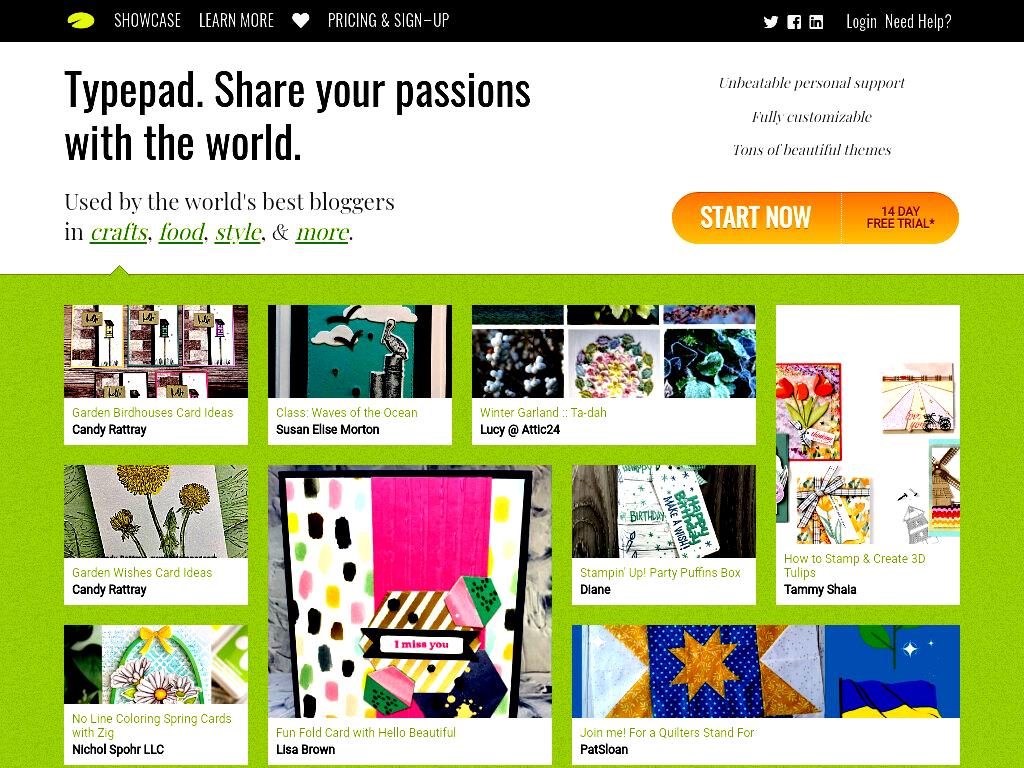The width and height of the screenshot is (1024, 768).
Task: Open the heart icon in navigation
Action: (x=300, y=21)
